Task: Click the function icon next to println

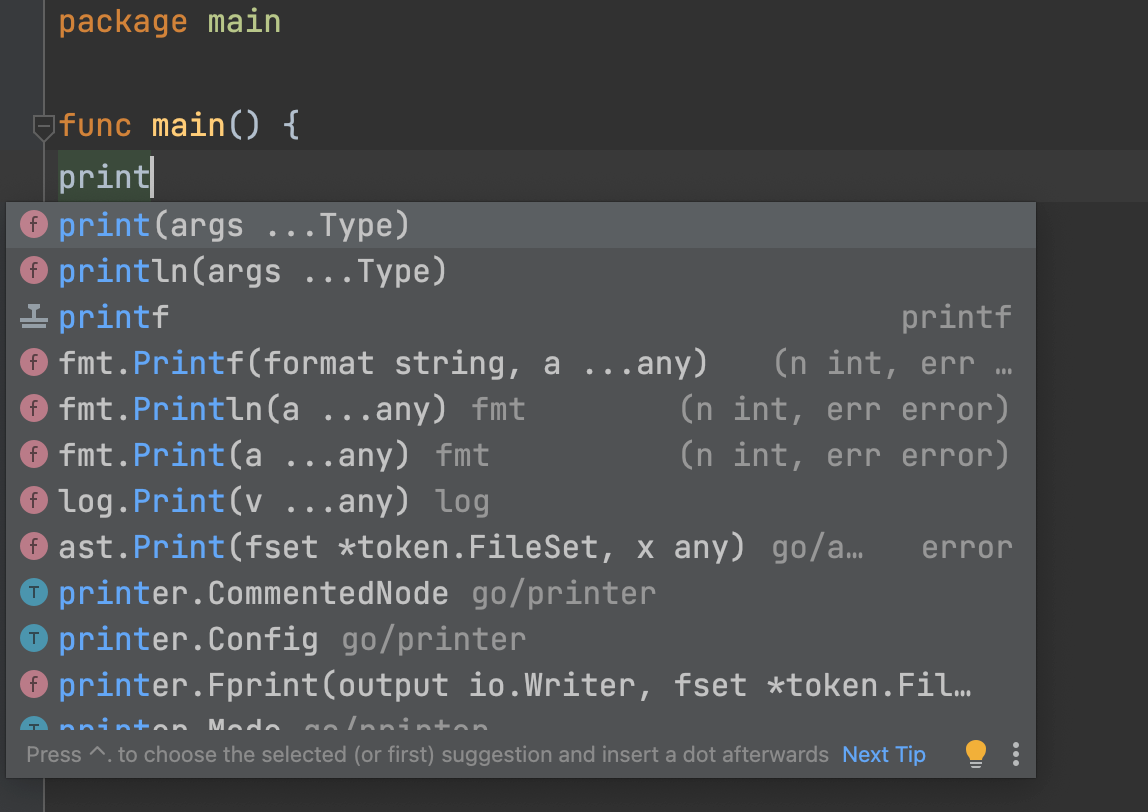Action: click(x=34, y=271)
